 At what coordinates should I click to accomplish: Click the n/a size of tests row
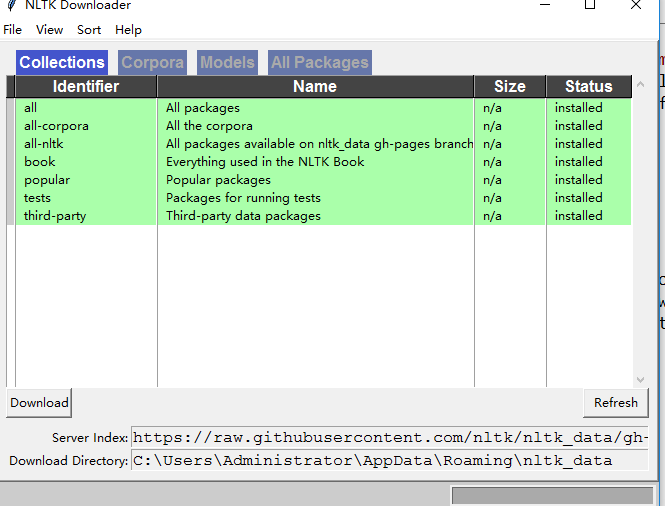click(x=492, y=198)
